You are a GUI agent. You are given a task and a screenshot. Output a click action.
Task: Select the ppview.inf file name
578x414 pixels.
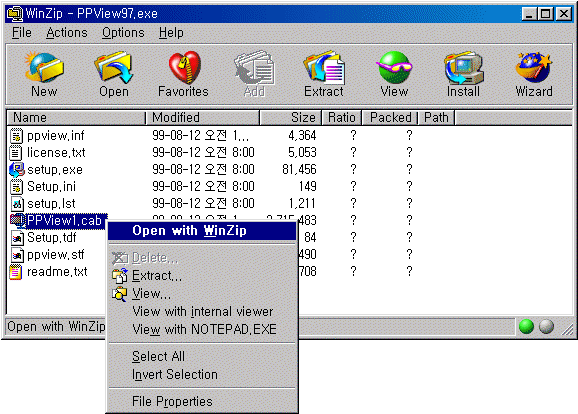pos(56,136)
